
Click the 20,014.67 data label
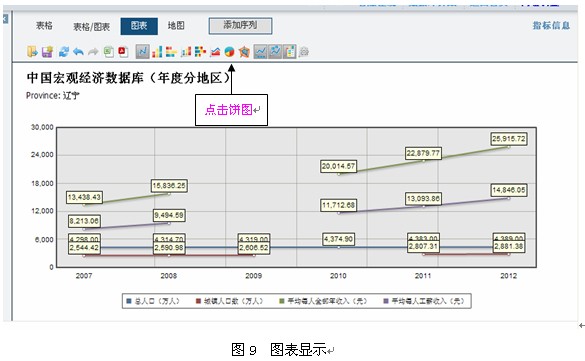pos(338,166)
